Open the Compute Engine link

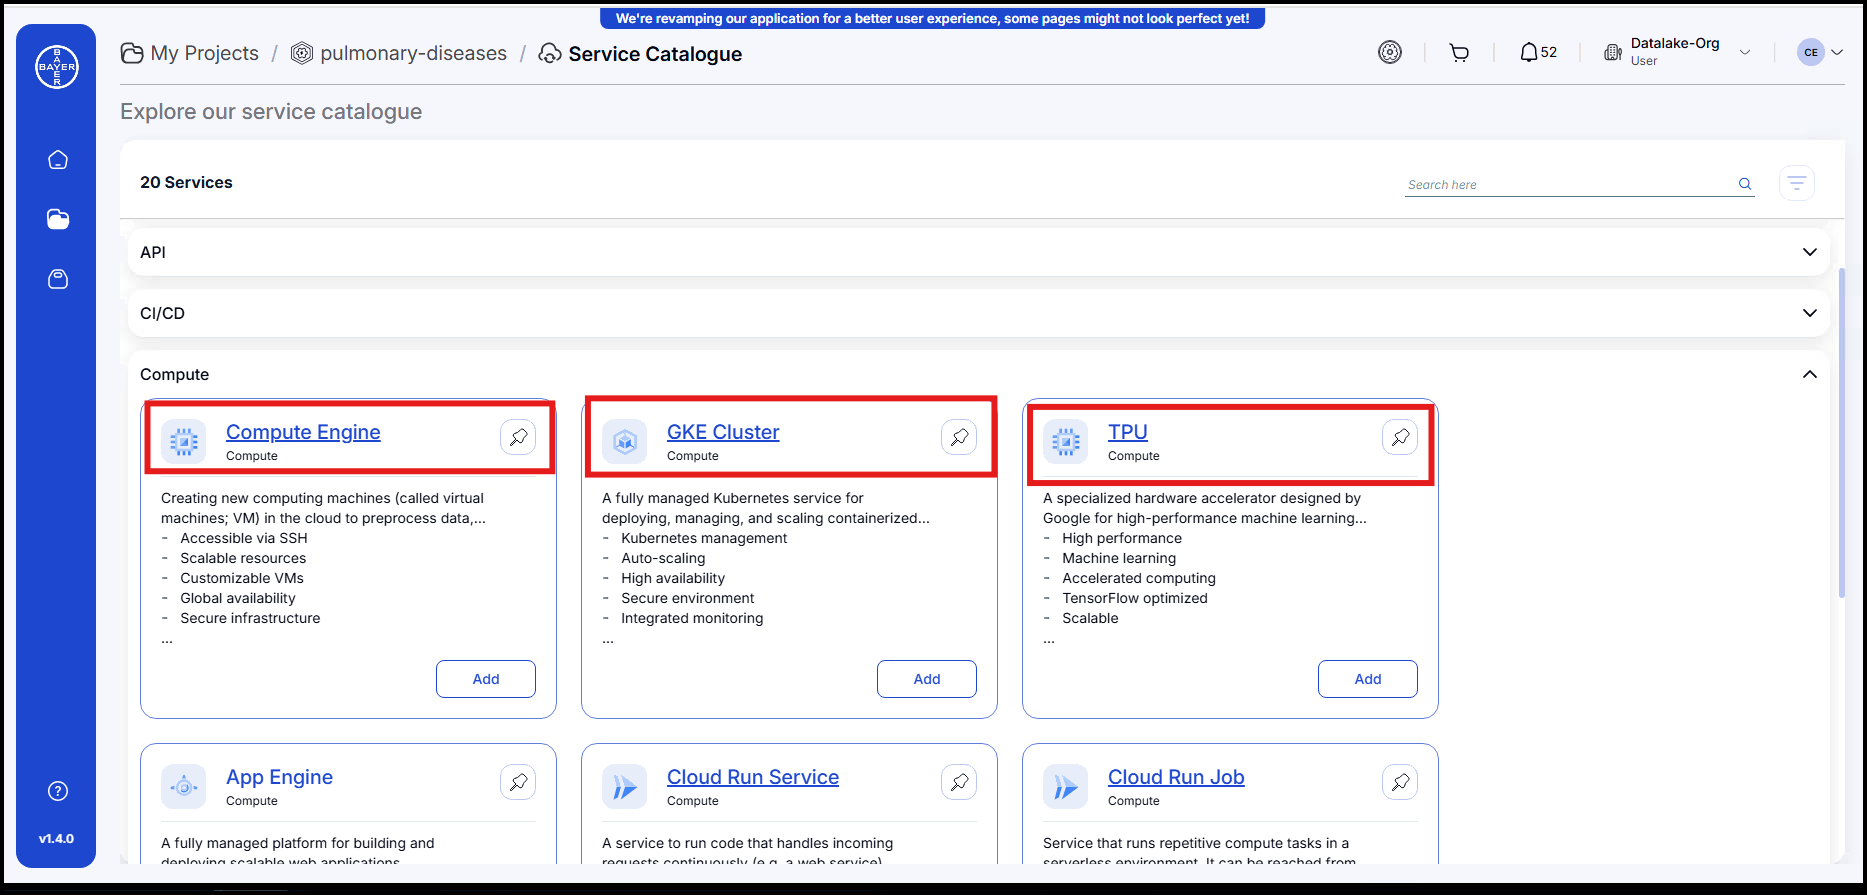click(303, 432)
